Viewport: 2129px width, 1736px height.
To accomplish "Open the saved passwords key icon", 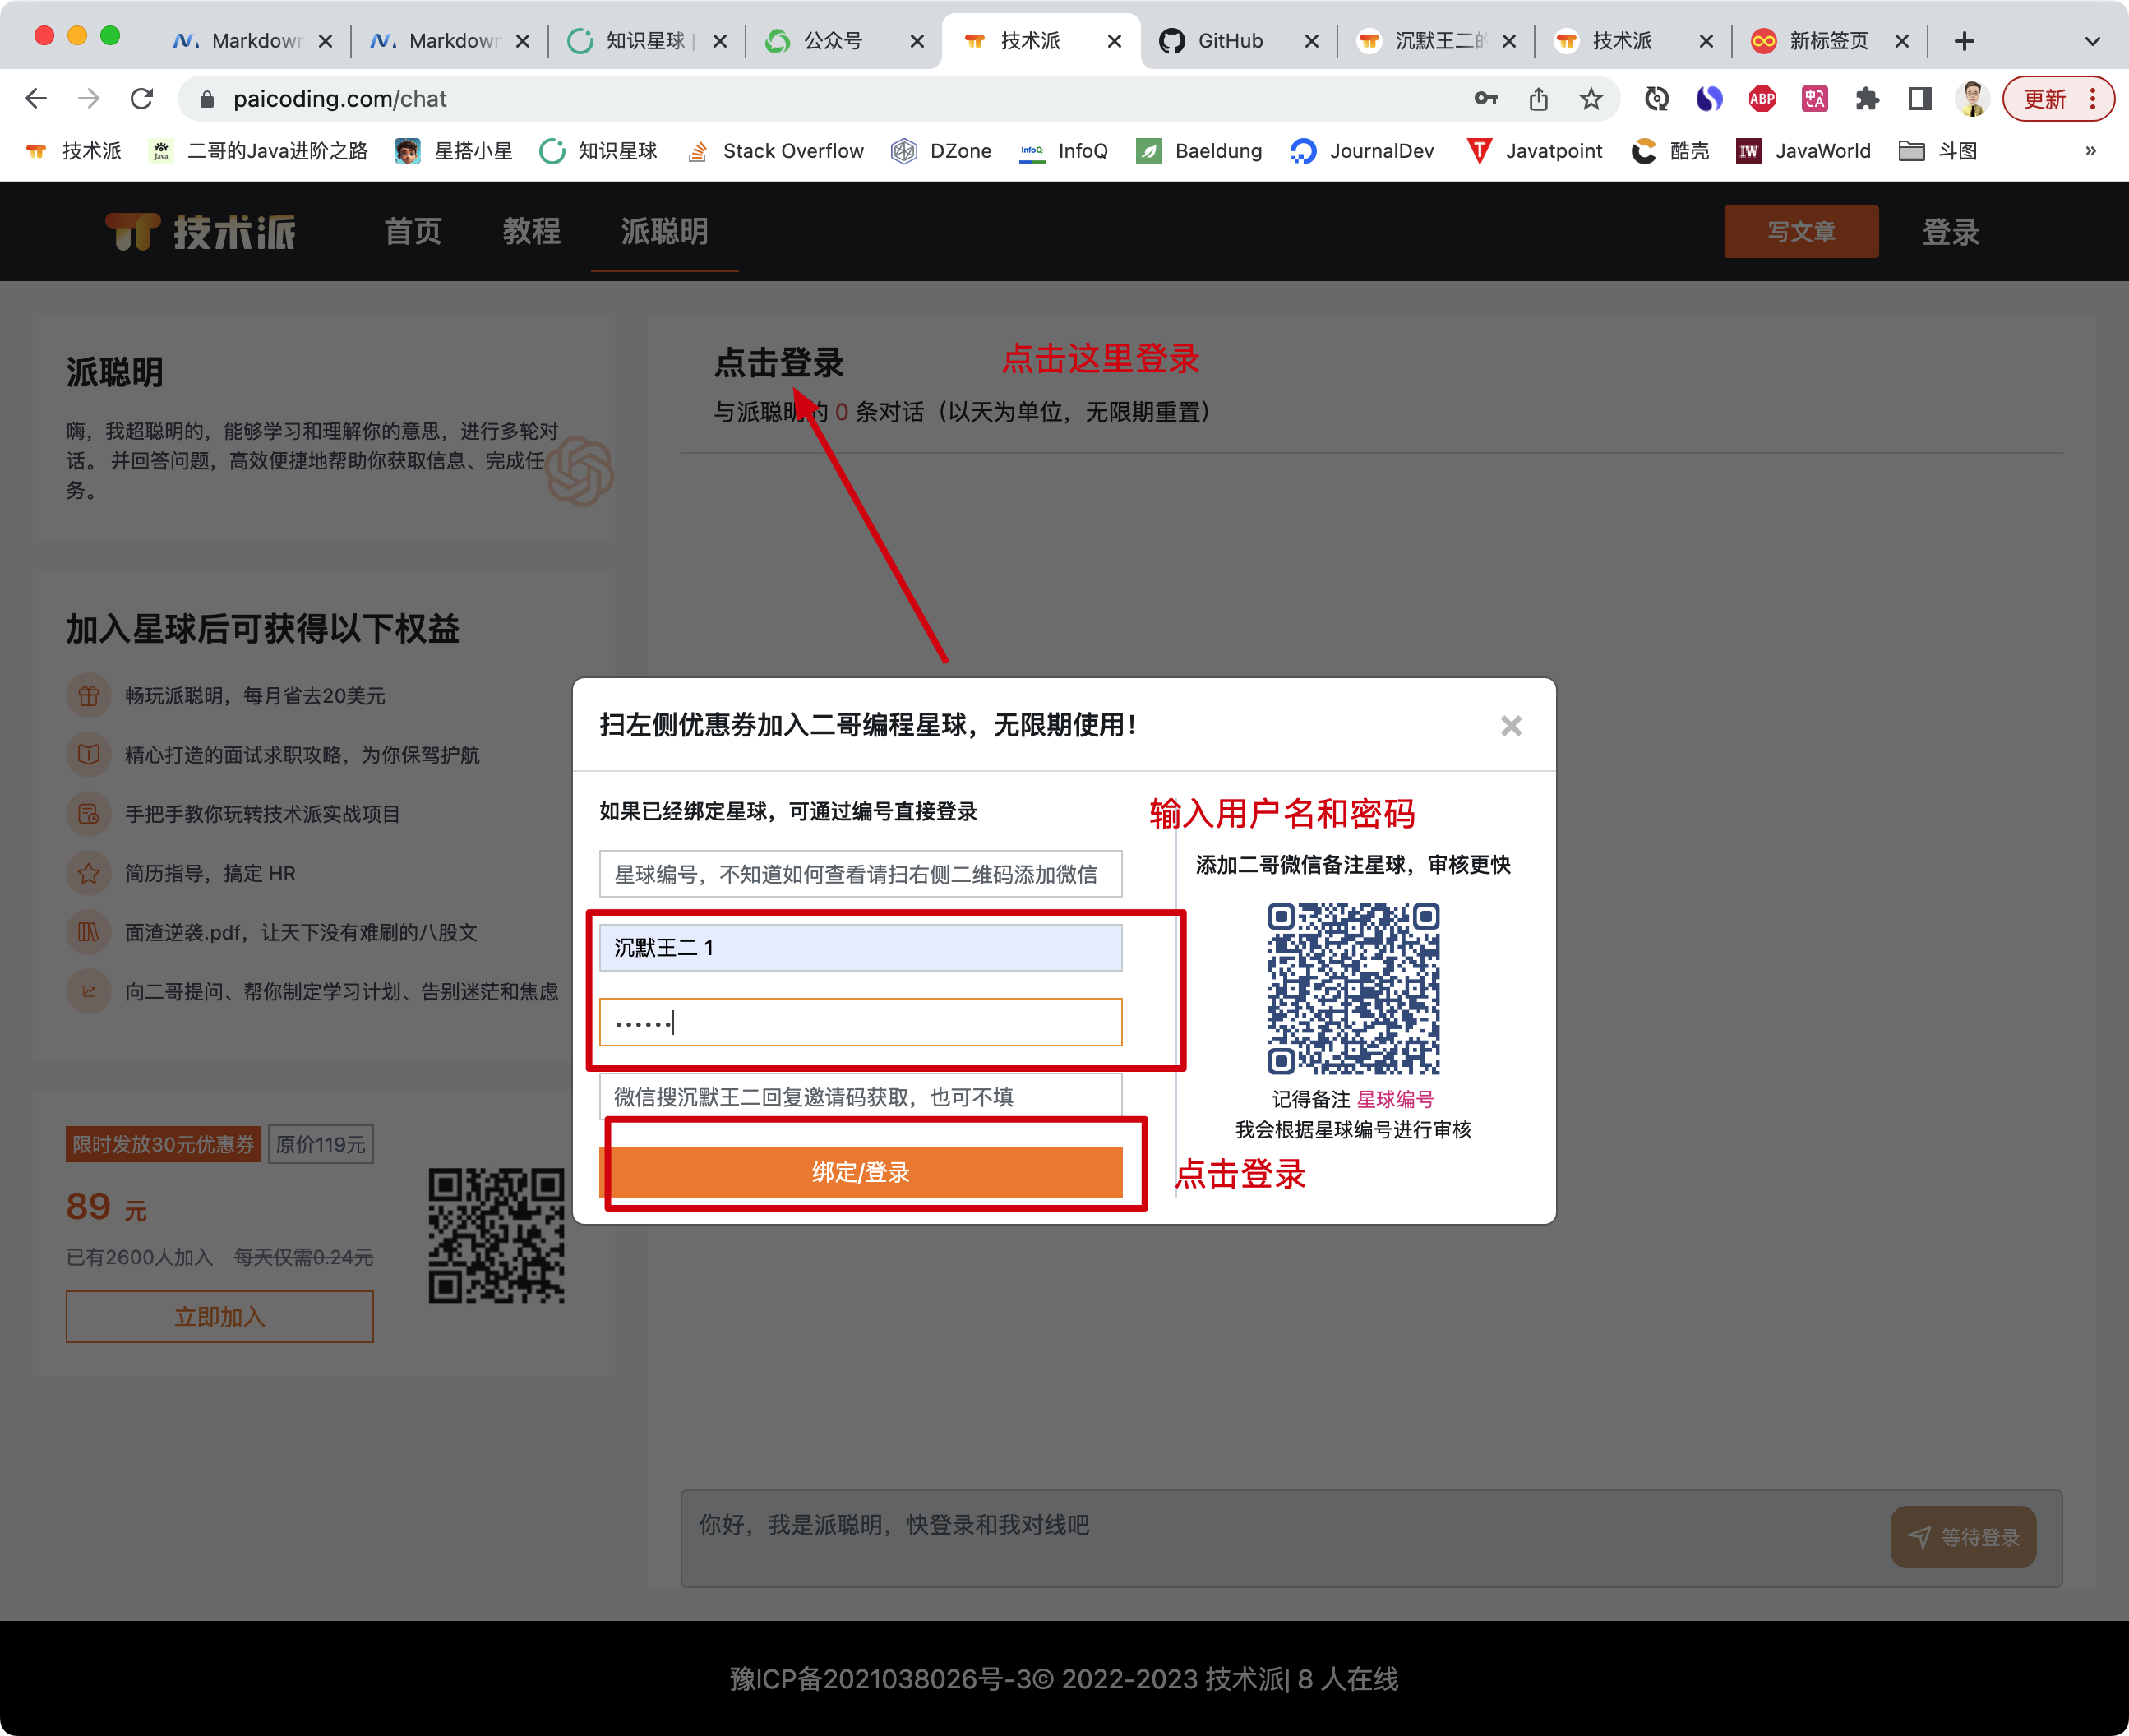I will tap(1486, 99).
